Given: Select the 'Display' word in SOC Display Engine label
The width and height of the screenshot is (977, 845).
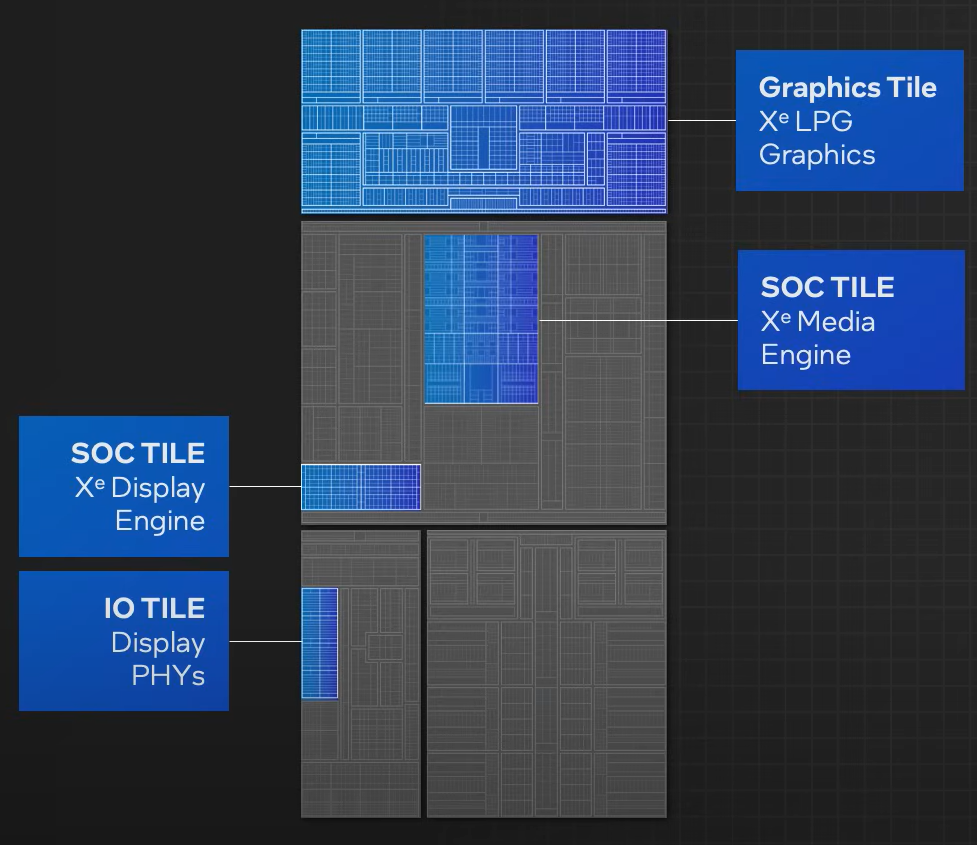Looking at the screenshot, I should pos(158,488).
